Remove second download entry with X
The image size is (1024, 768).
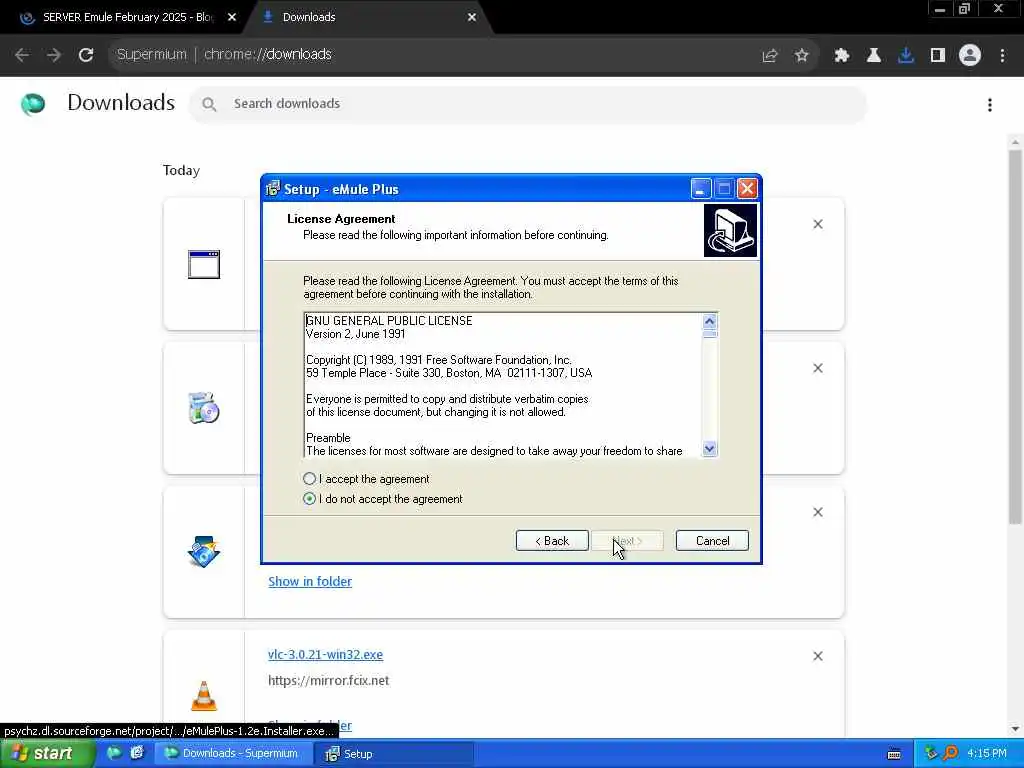click(818, 368)
